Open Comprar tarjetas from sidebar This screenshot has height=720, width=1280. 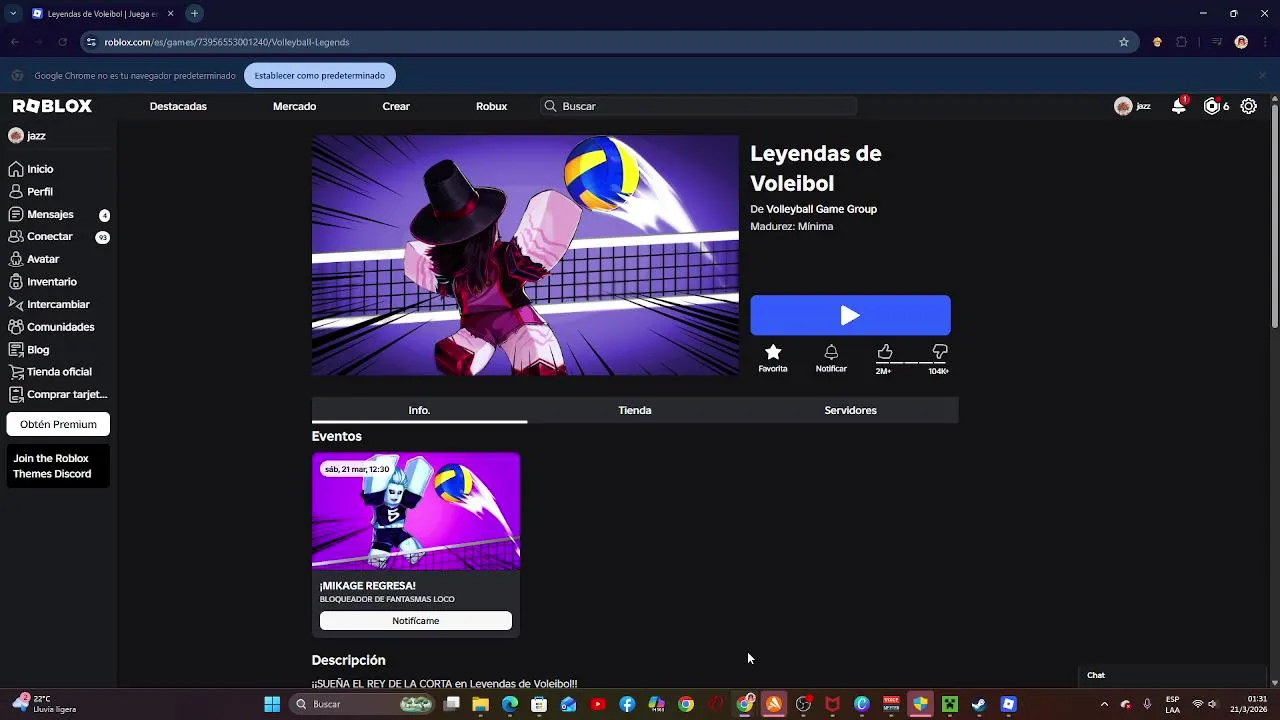click(58, 394)
